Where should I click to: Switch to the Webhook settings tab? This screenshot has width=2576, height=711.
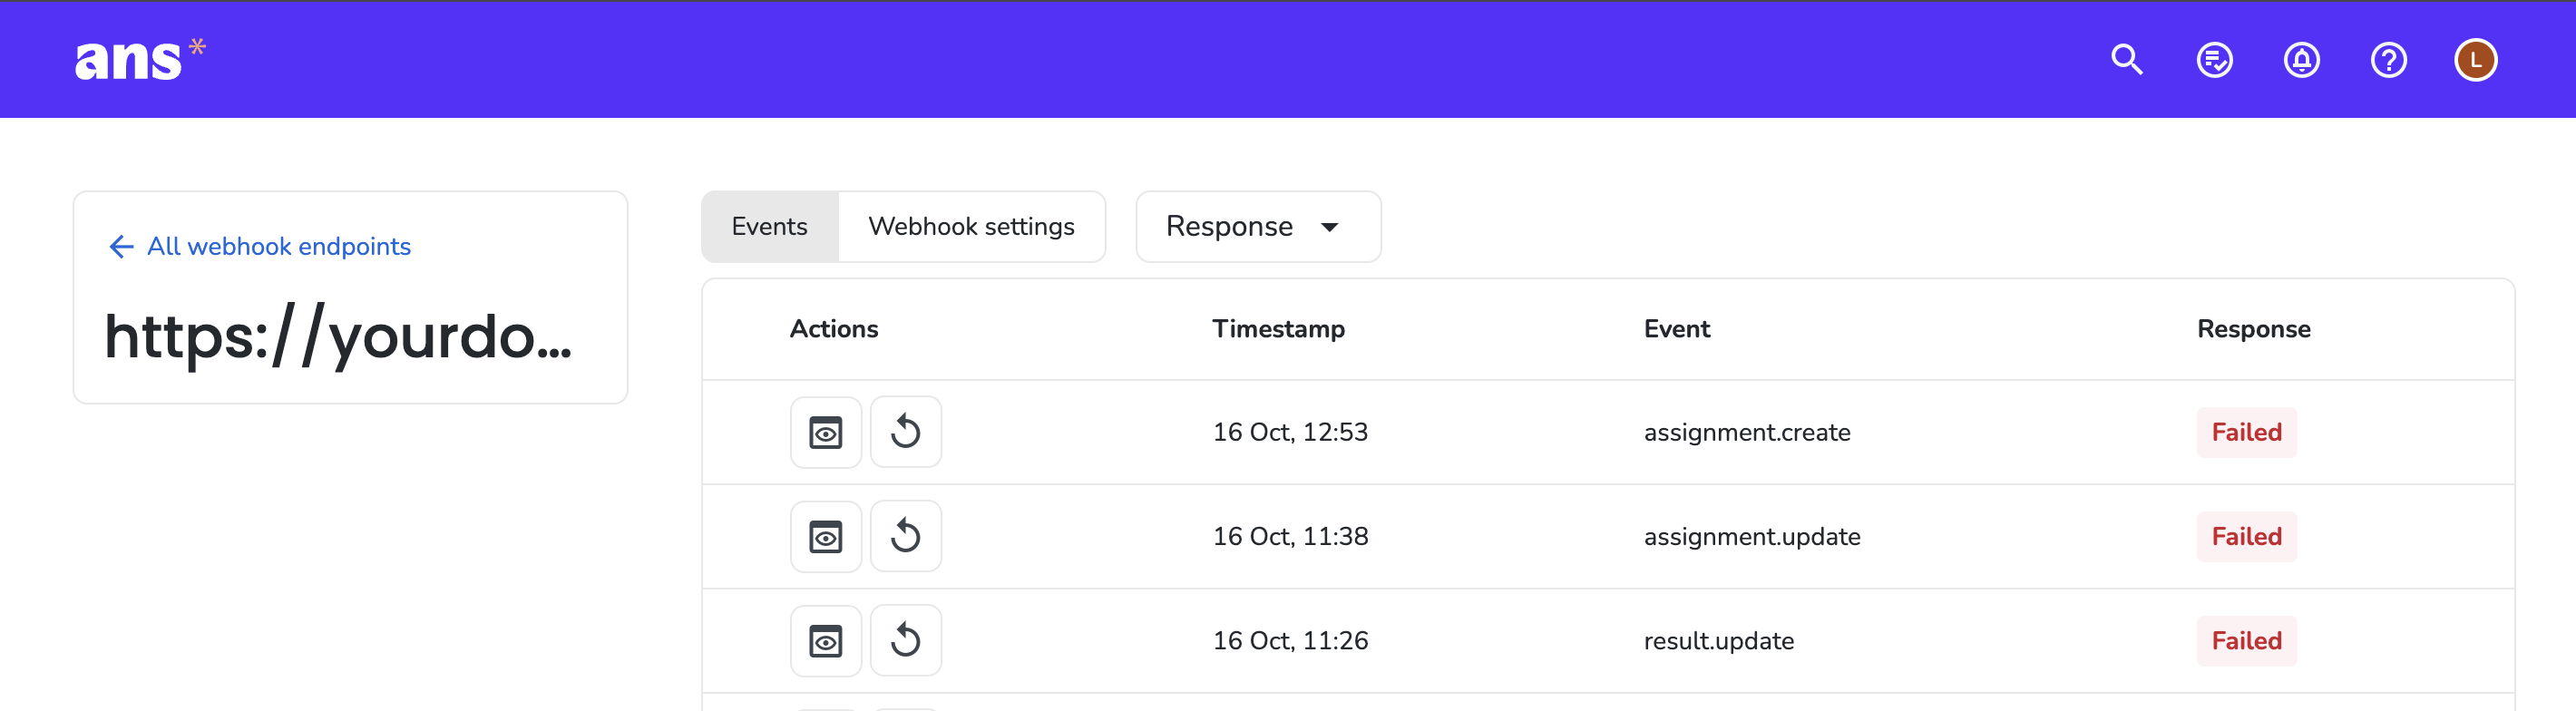(971, 227)
